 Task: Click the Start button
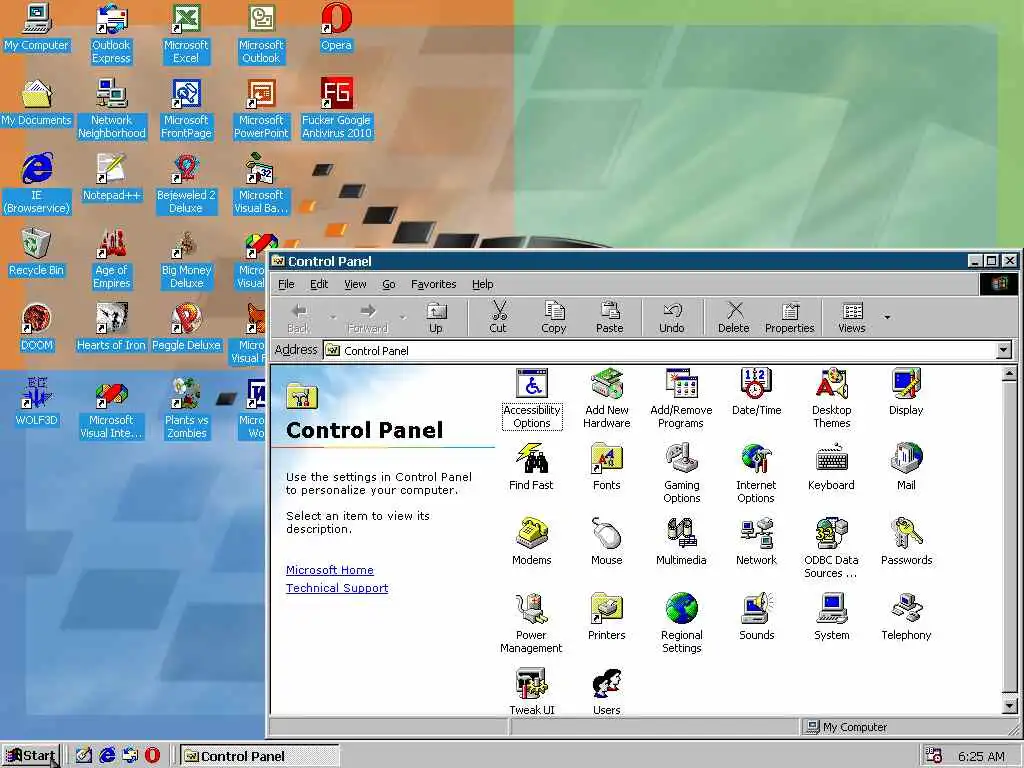pos(31,756)
